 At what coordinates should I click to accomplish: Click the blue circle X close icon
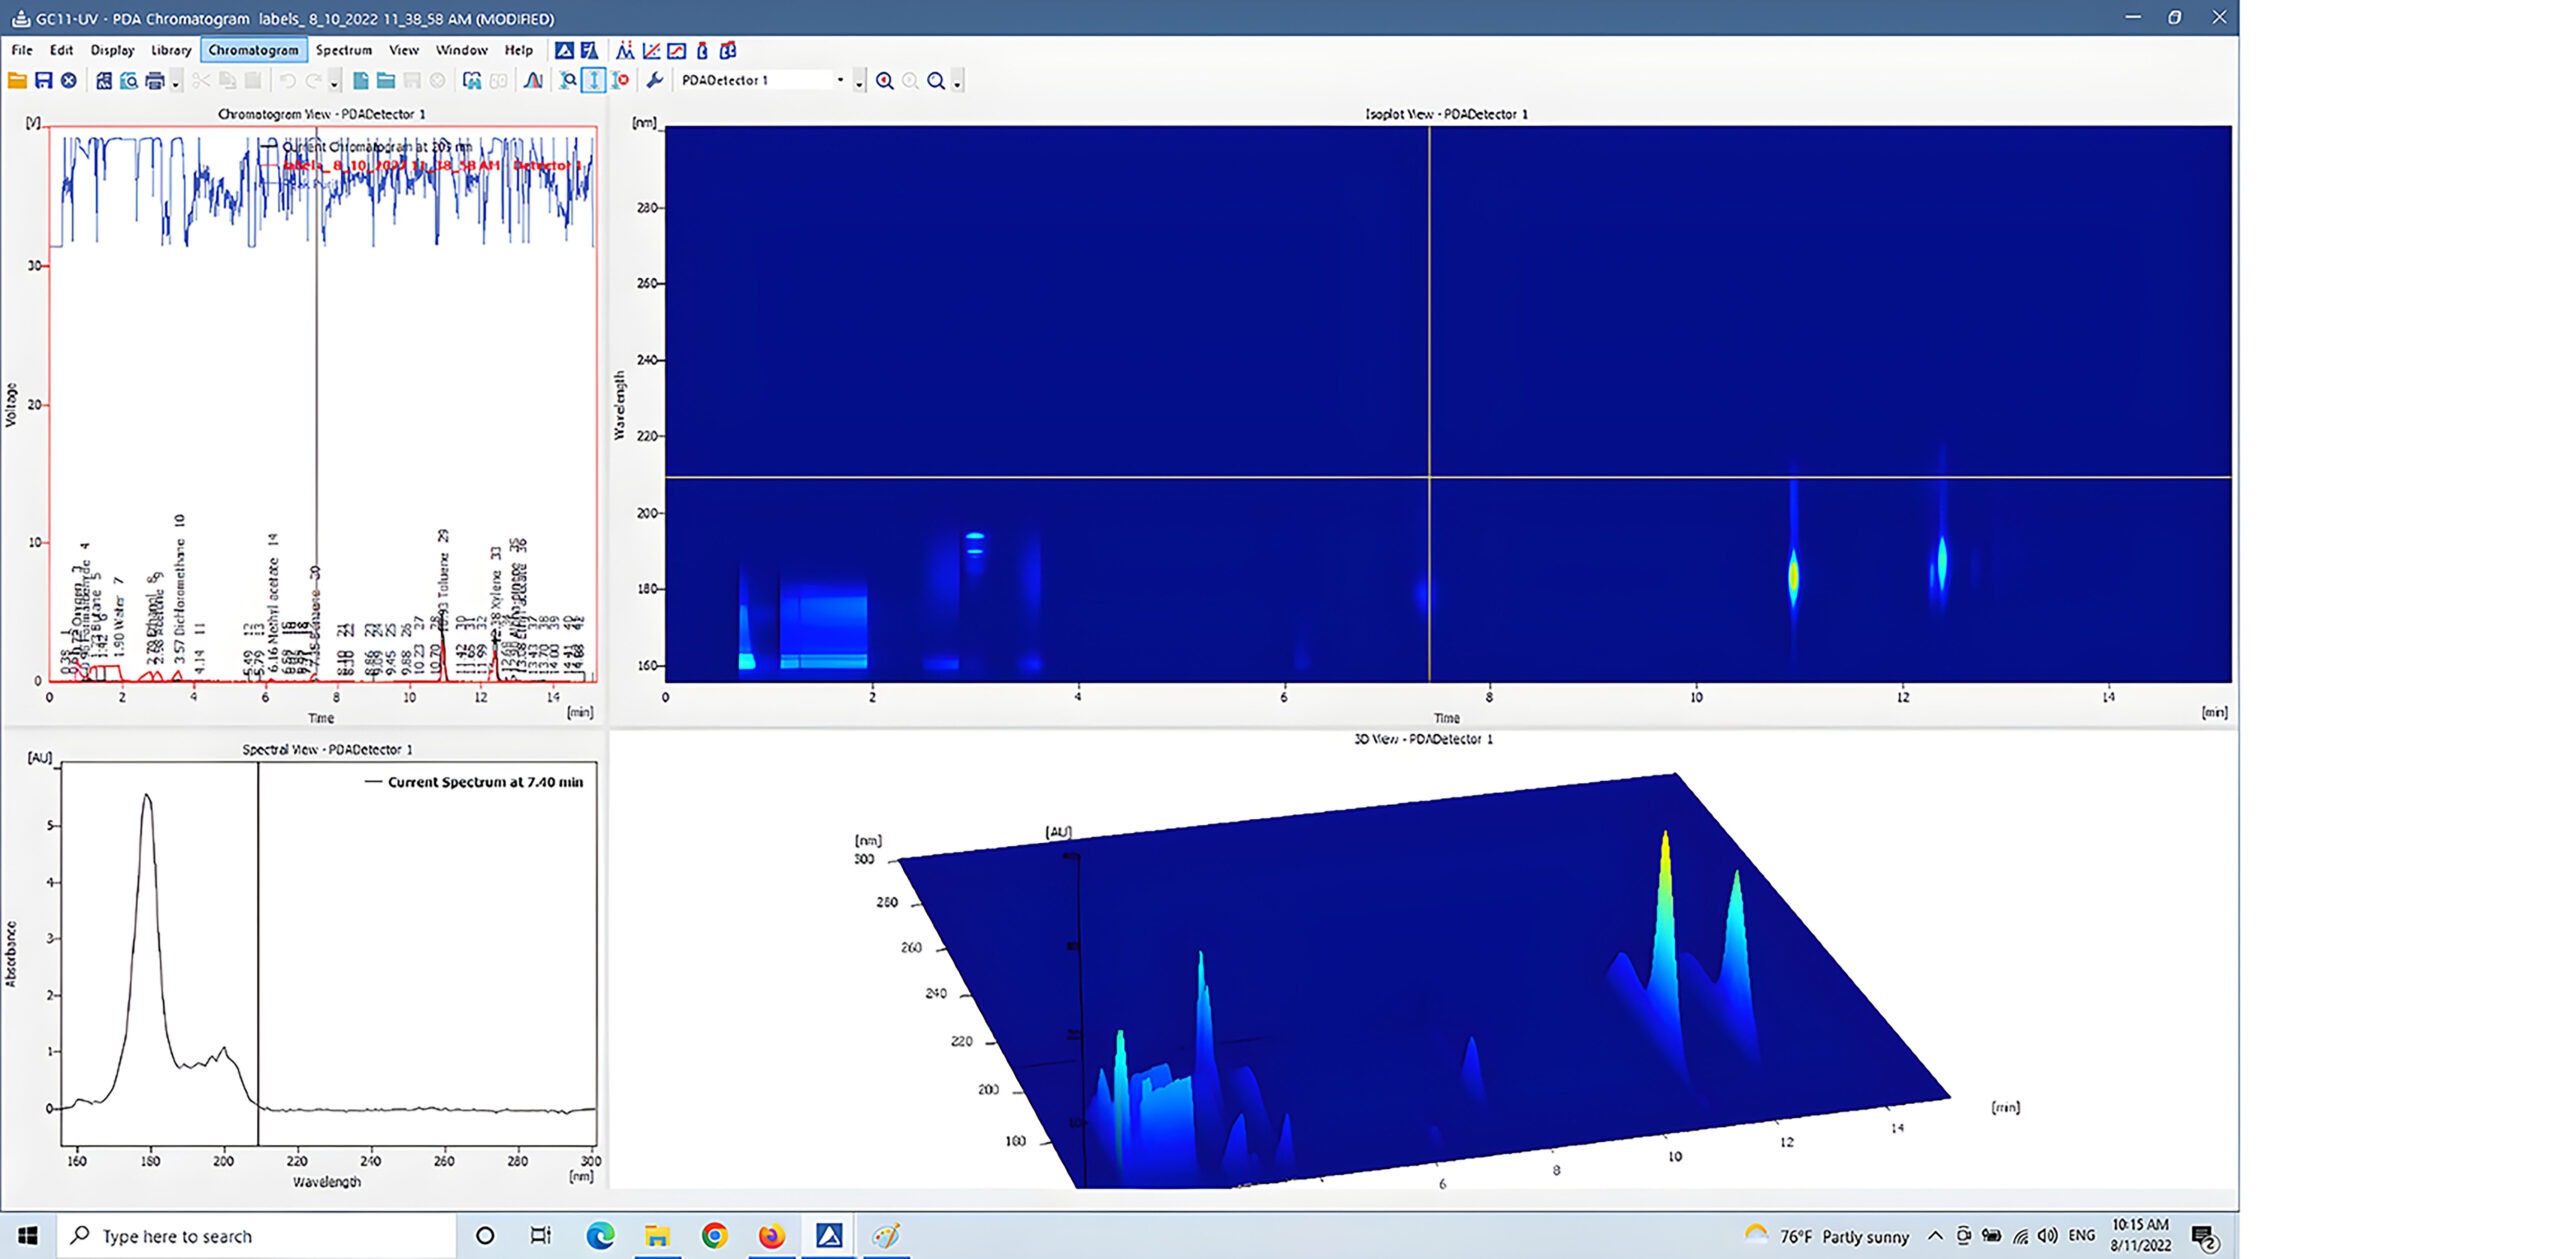[69, 81]
